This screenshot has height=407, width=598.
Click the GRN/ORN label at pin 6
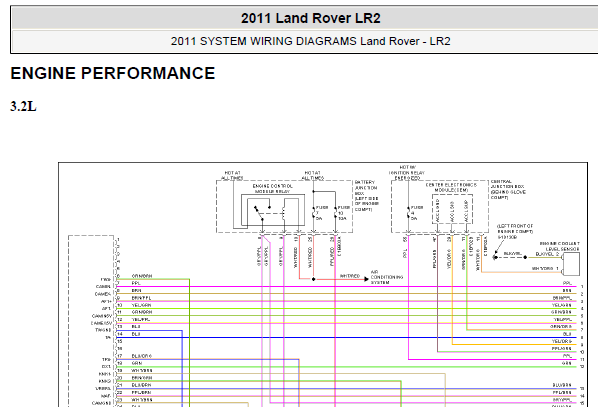pos(142,276)
